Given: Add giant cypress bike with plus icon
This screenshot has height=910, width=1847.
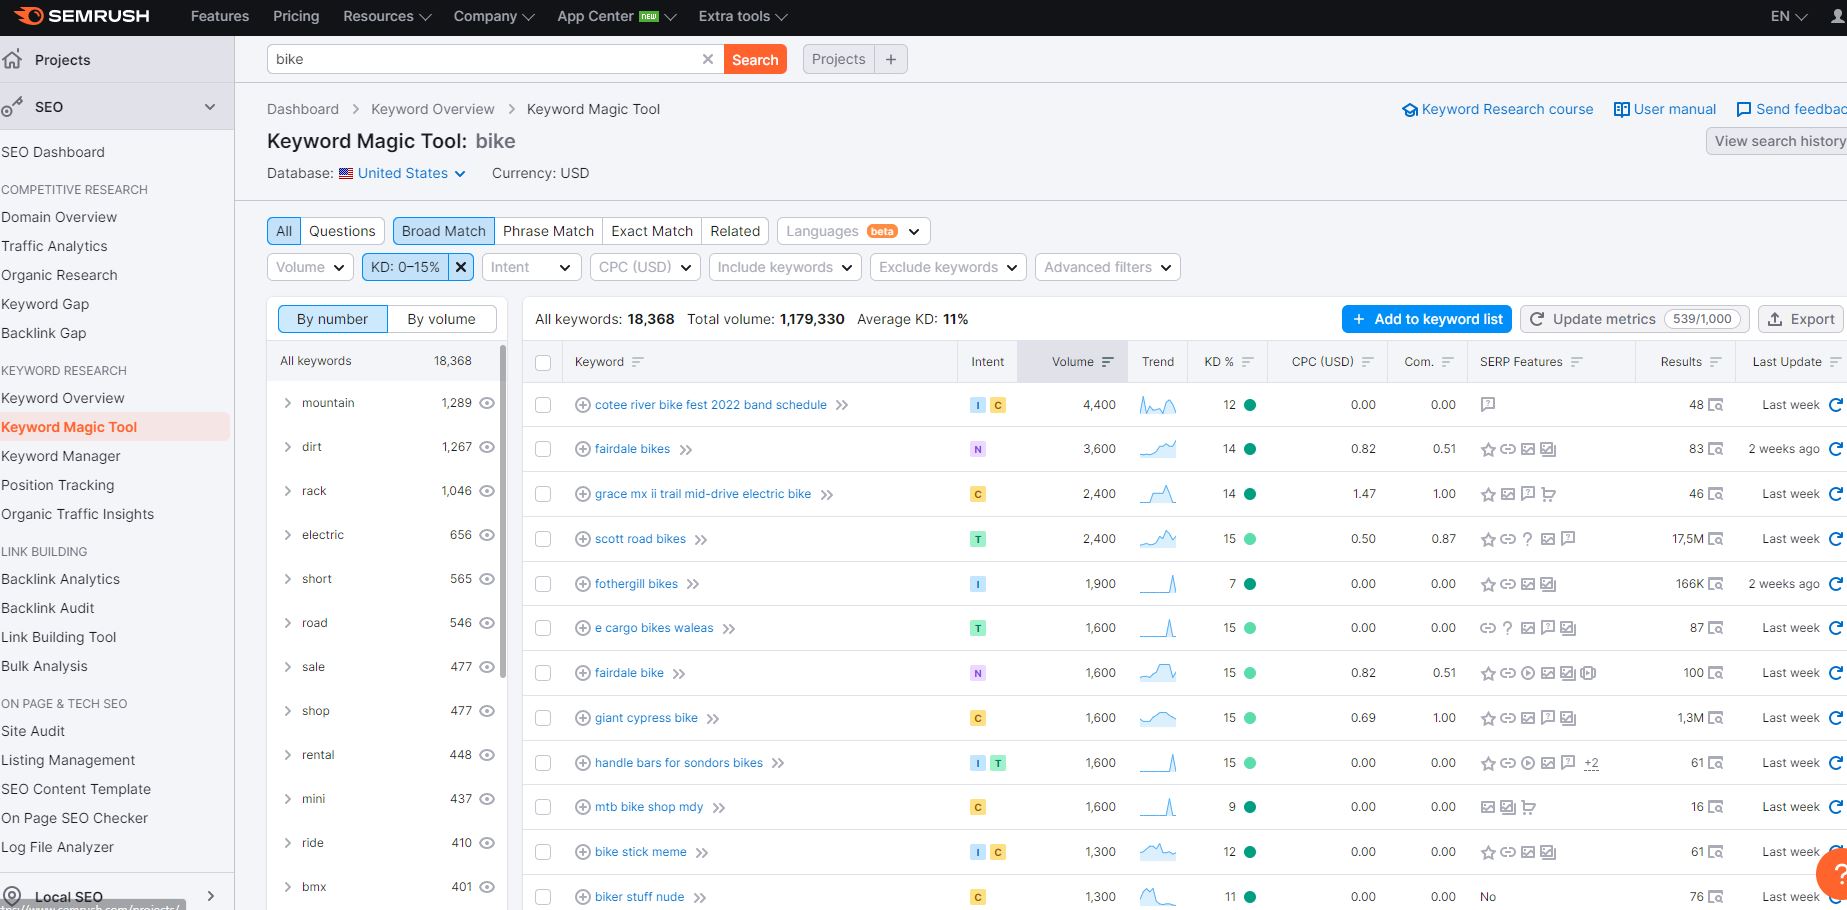Looking at the screenshot, I should click(582, 718).
